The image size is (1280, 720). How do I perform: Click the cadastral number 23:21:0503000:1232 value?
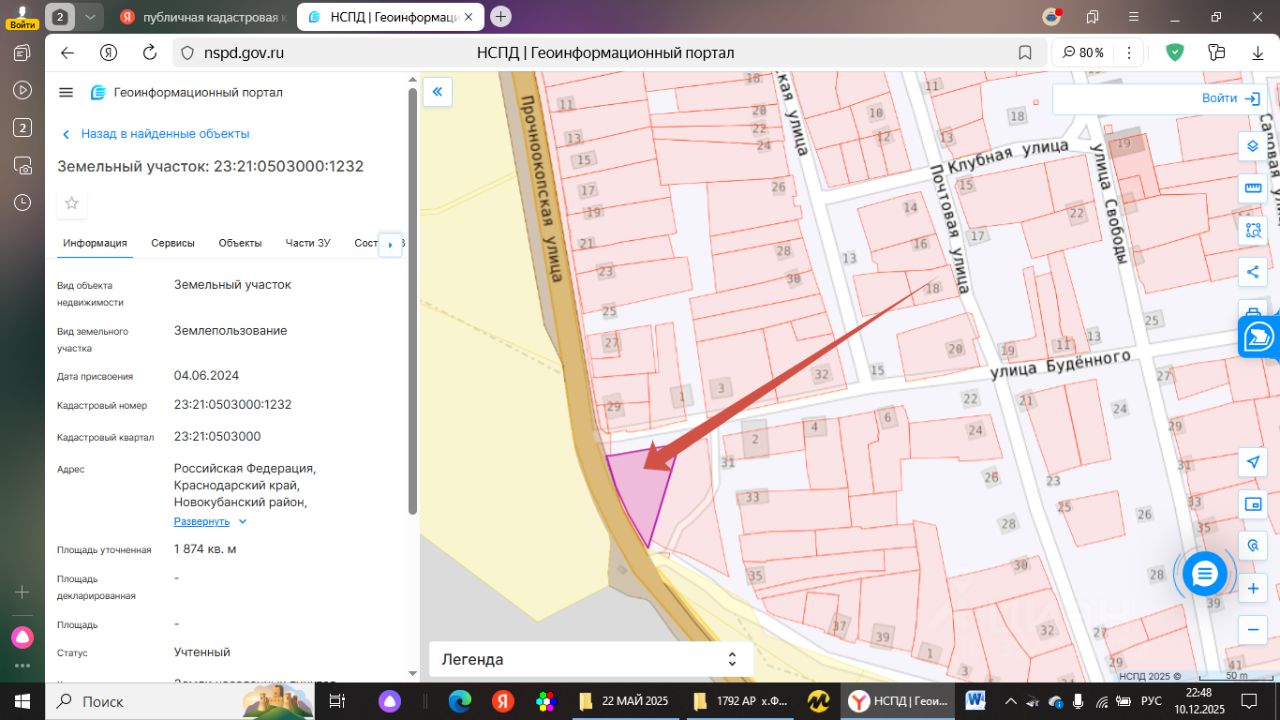233,405
